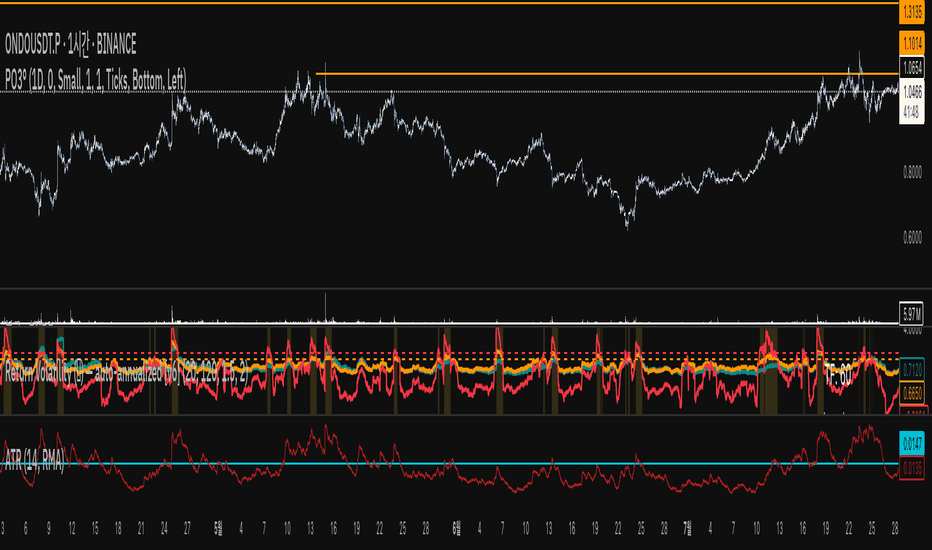Click the current price label 1.0466
This screenshot has width=932, height=550.
[x=912, y=92]
